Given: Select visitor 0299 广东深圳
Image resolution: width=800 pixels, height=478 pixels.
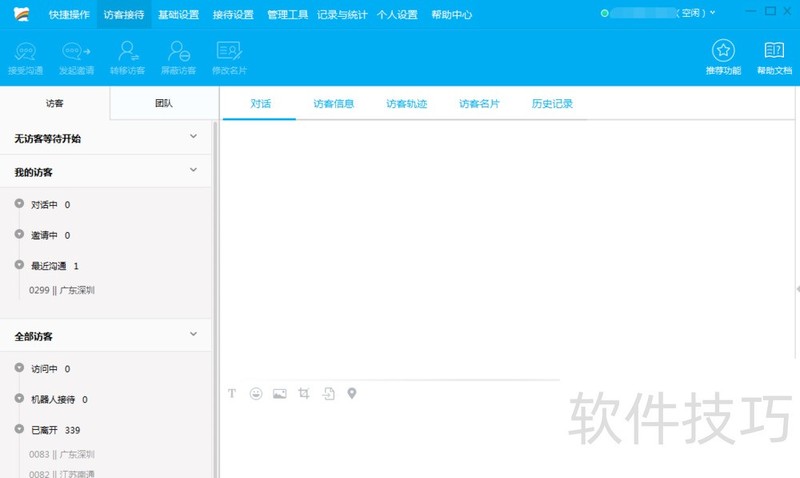Looking at the screenshot, I should [62, 290].
